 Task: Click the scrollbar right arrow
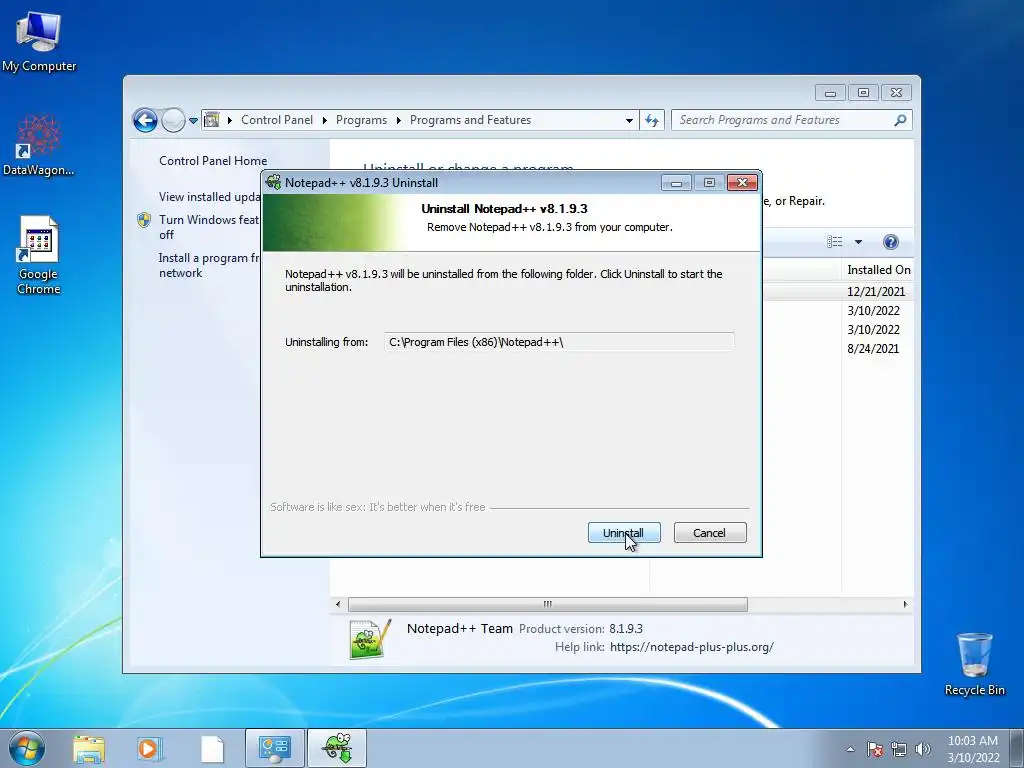[x=905, y=604]
